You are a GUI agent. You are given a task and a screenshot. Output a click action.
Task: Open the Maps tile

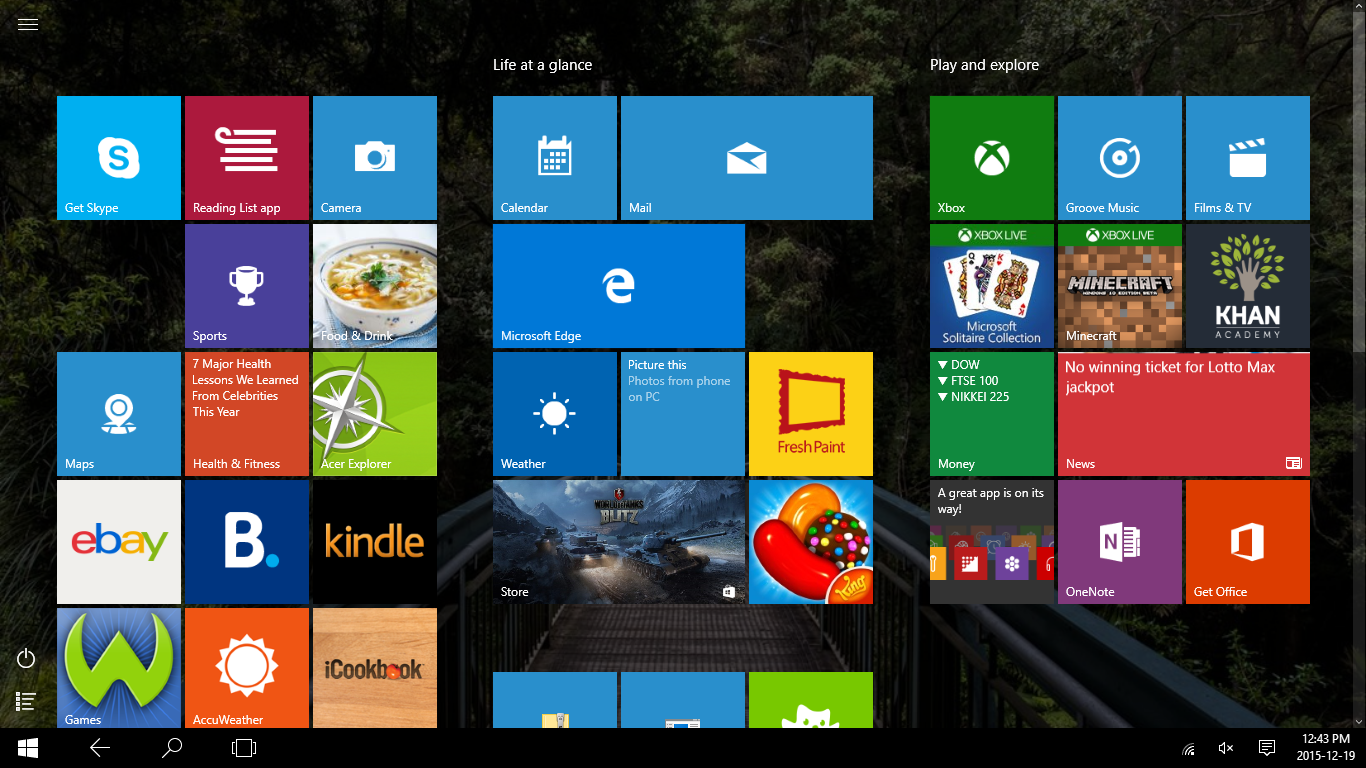pyautogui.click(x=119, y=414)
